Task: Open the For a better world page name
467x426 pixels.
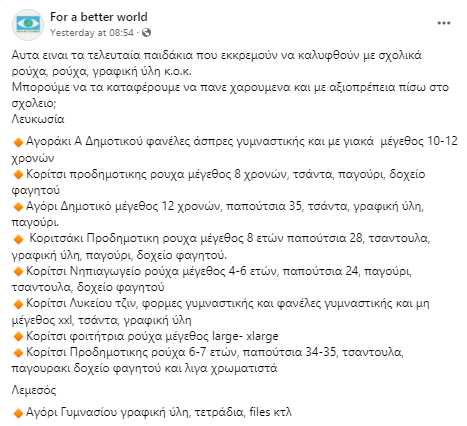Action: [99, 17]
